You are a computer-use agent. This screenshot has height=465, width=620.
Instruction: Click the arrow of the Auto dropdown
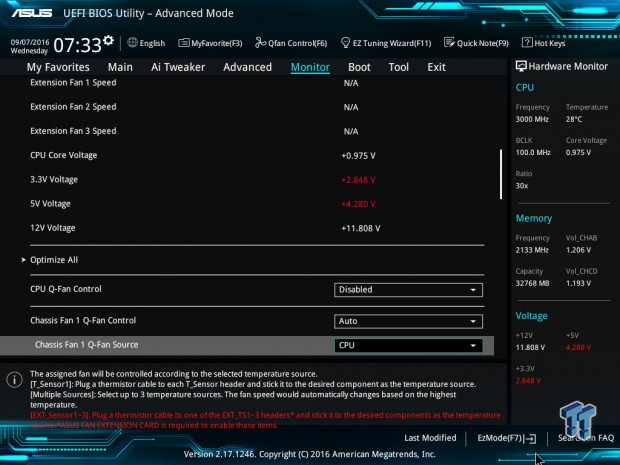coord(473,321)
